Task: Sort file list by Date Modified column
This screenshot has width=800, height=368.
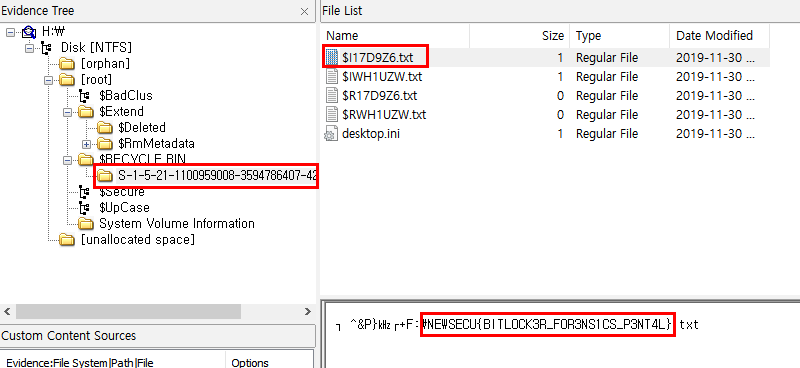Action: (719, 36)
